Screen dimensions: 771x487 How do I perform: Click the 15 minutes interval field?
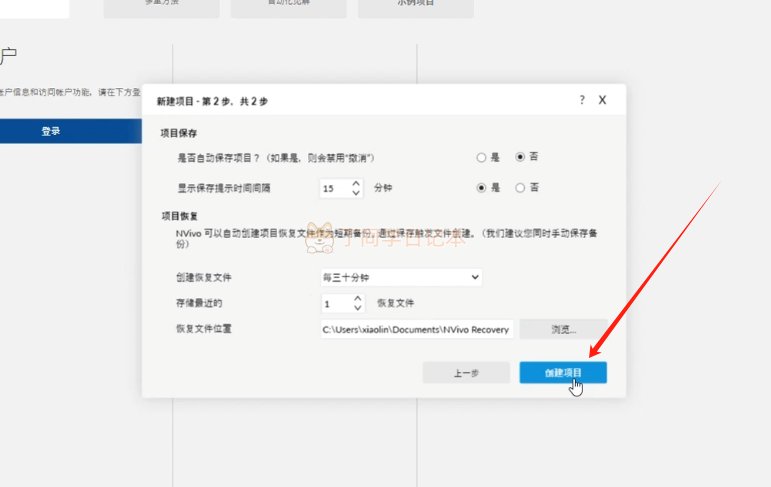[334, 188]
